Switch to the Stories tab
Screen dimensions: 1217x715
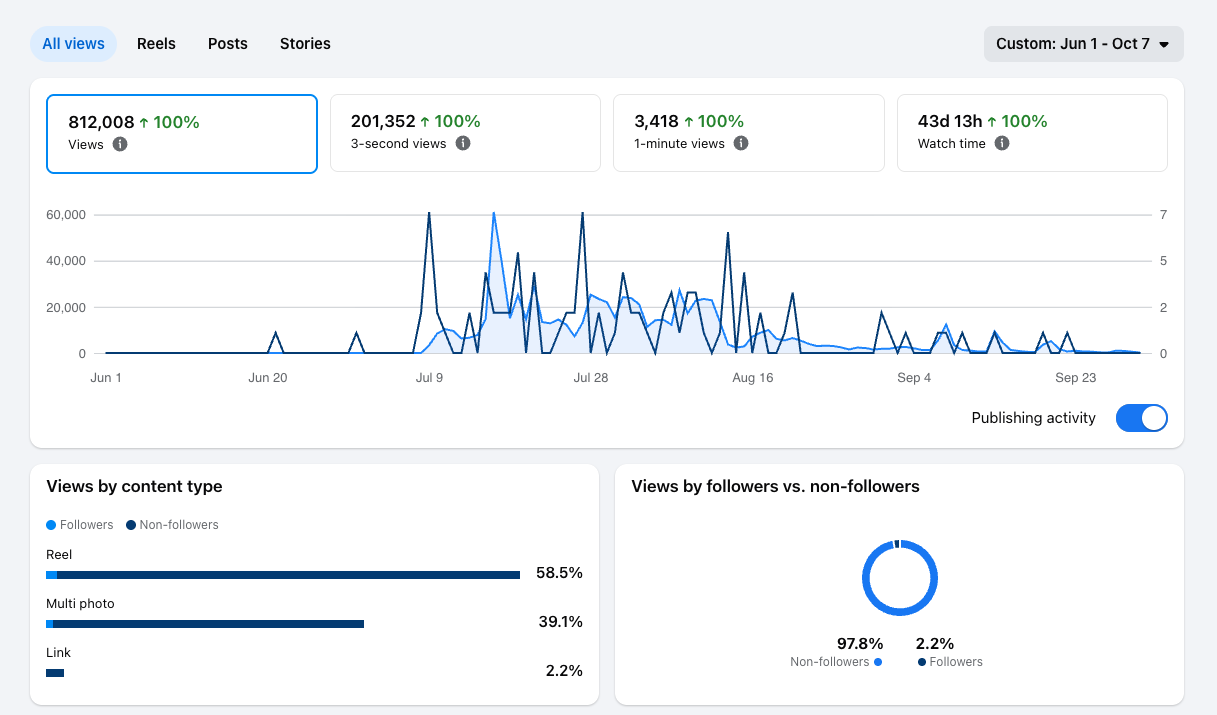click(305, 44)
